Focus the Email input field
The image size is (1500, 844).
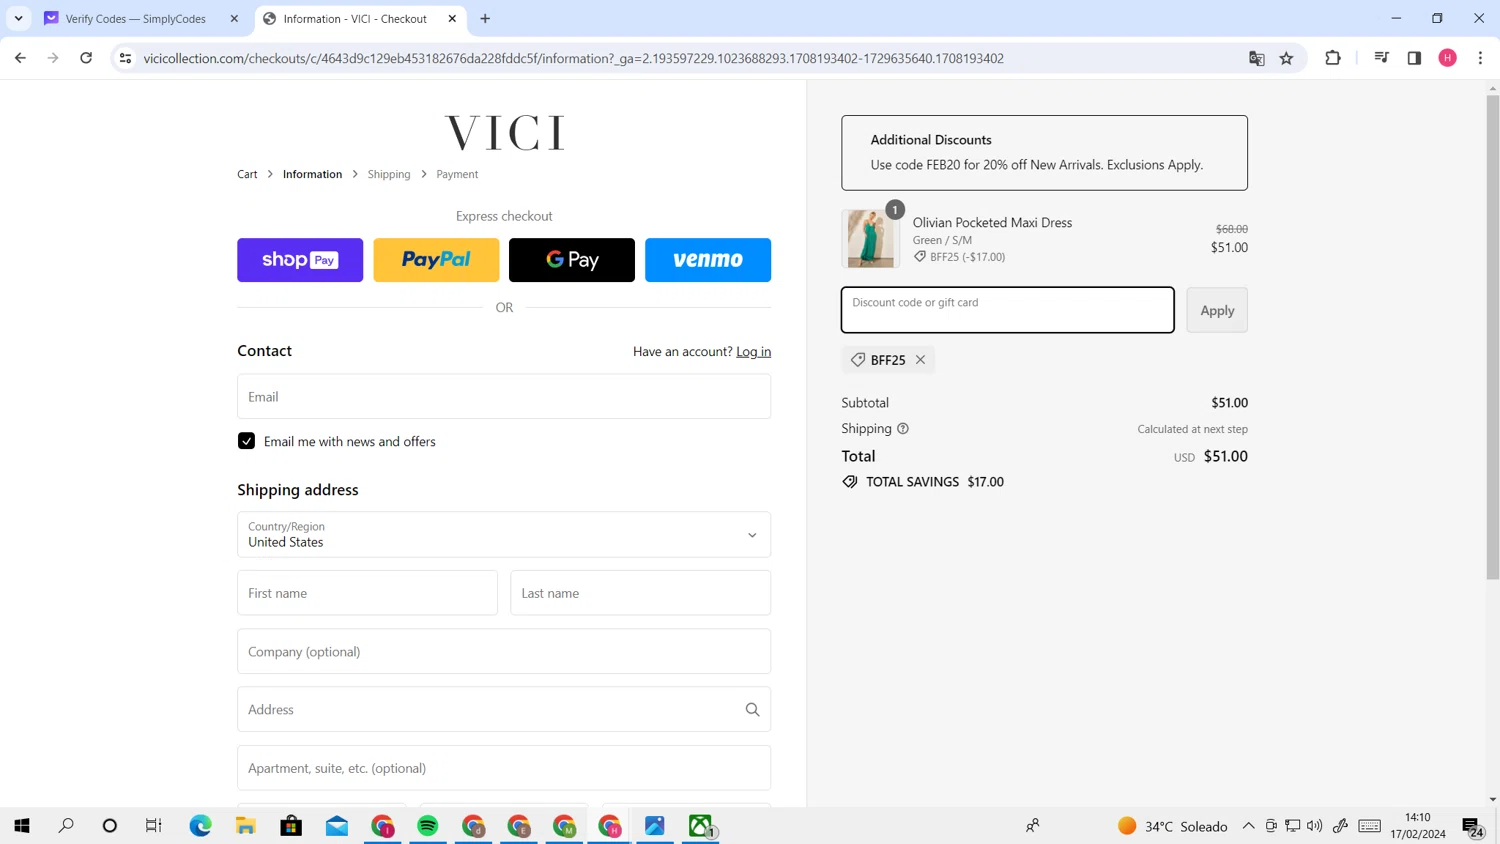point(504,397)
